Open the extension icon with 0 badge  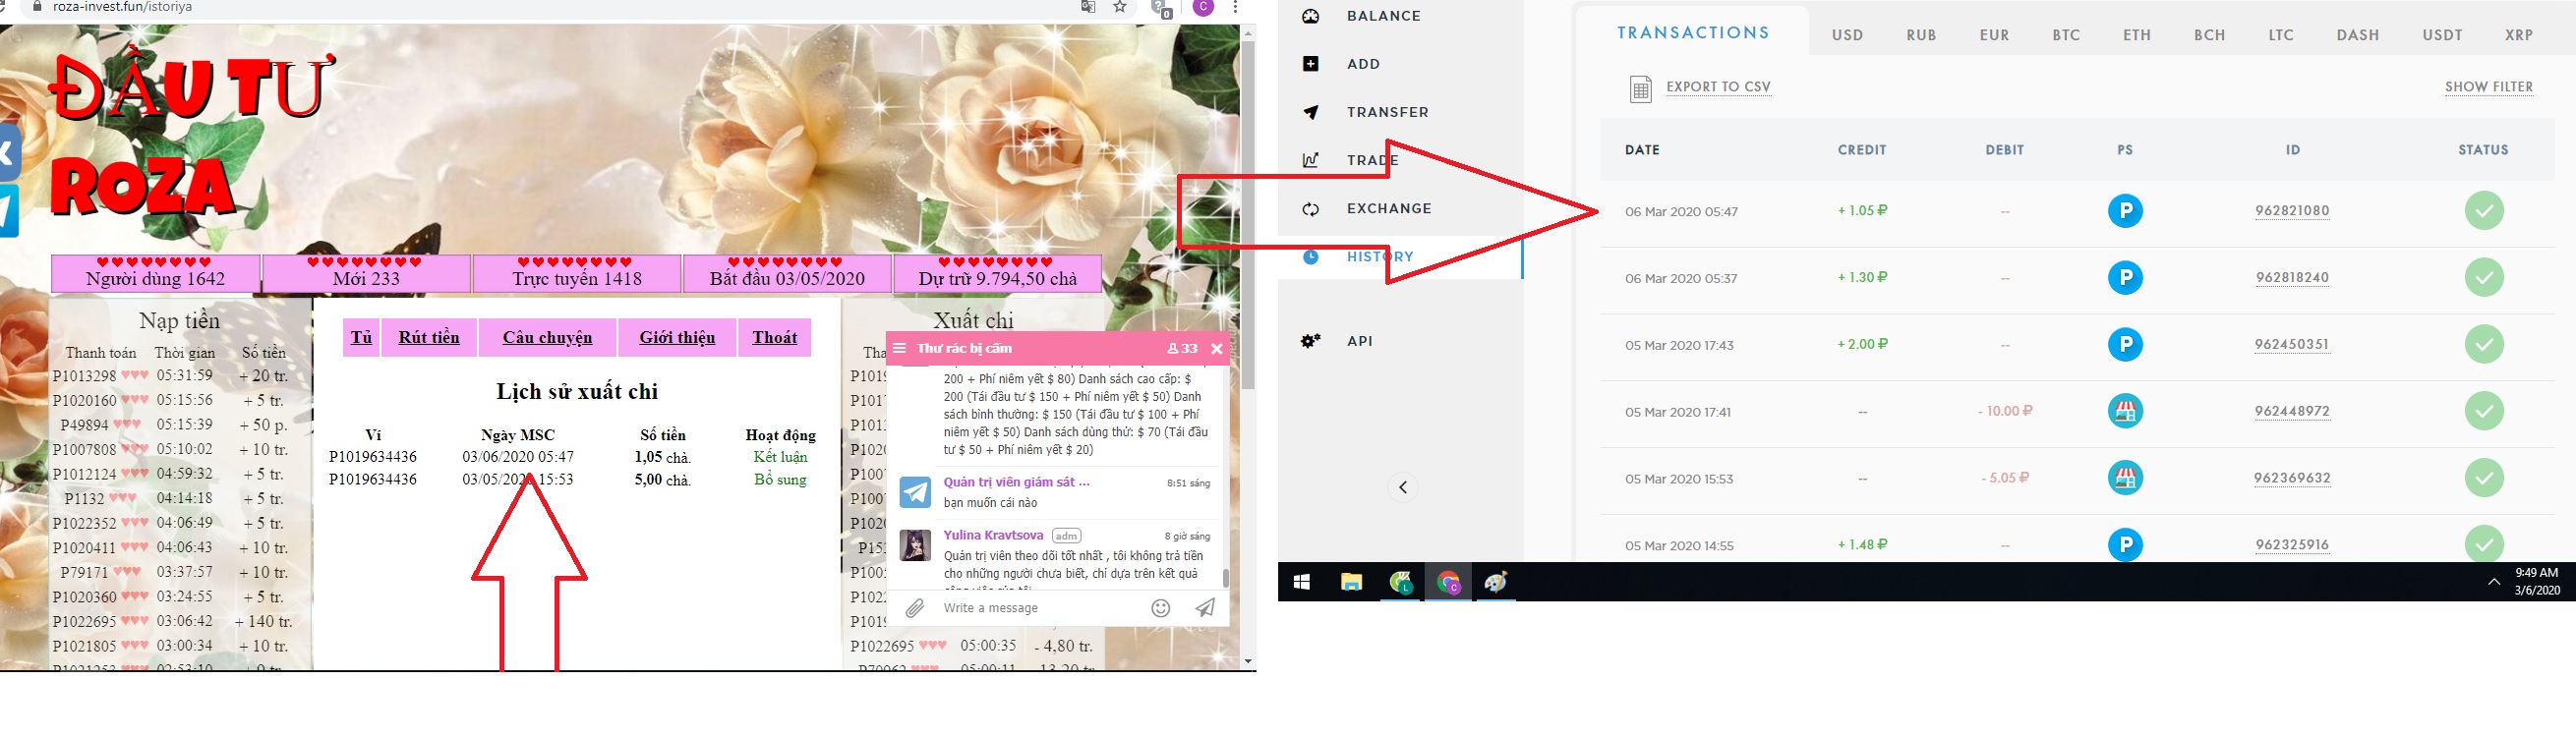1161,8
